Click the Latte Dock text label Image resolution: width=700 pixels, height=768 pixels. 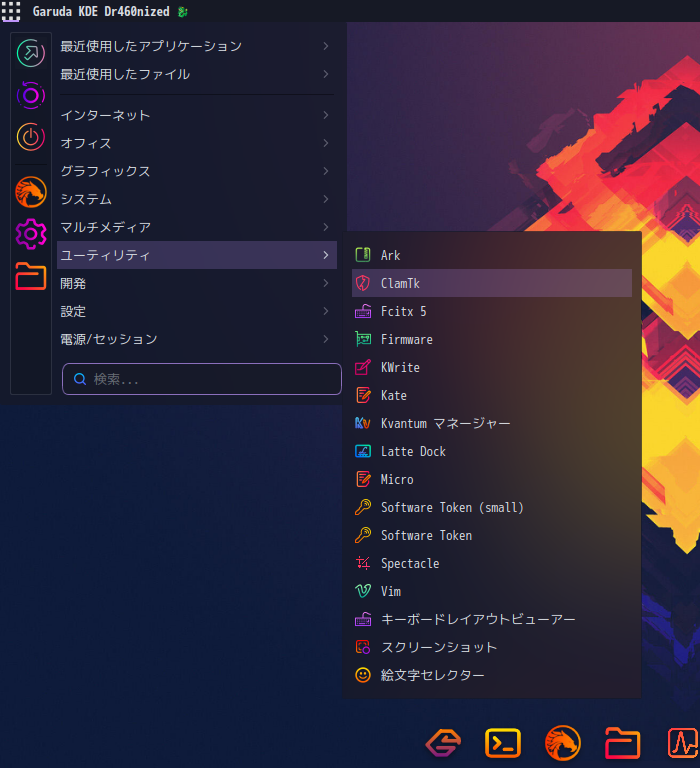[x=413, y=451]
